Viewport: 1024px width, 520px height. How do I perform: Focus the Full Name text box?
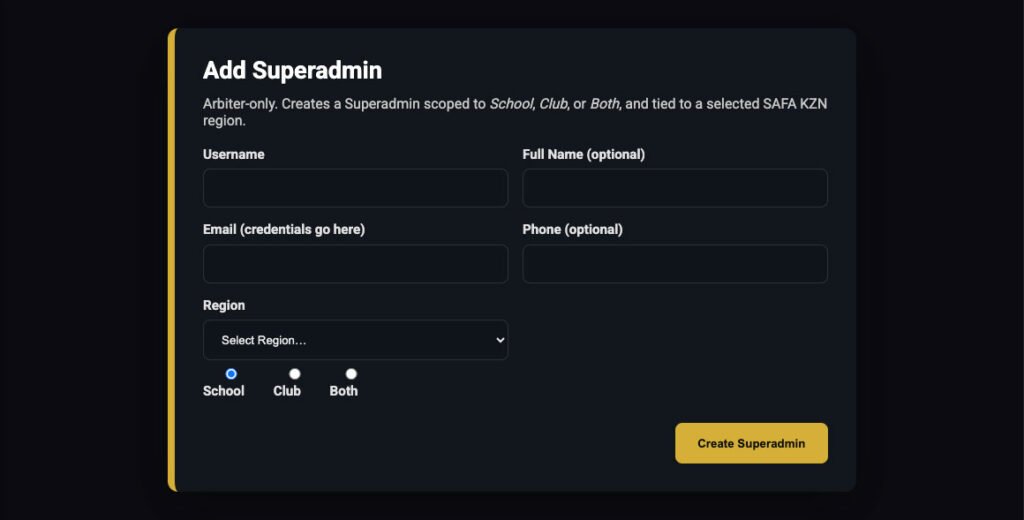pos(675,188)
